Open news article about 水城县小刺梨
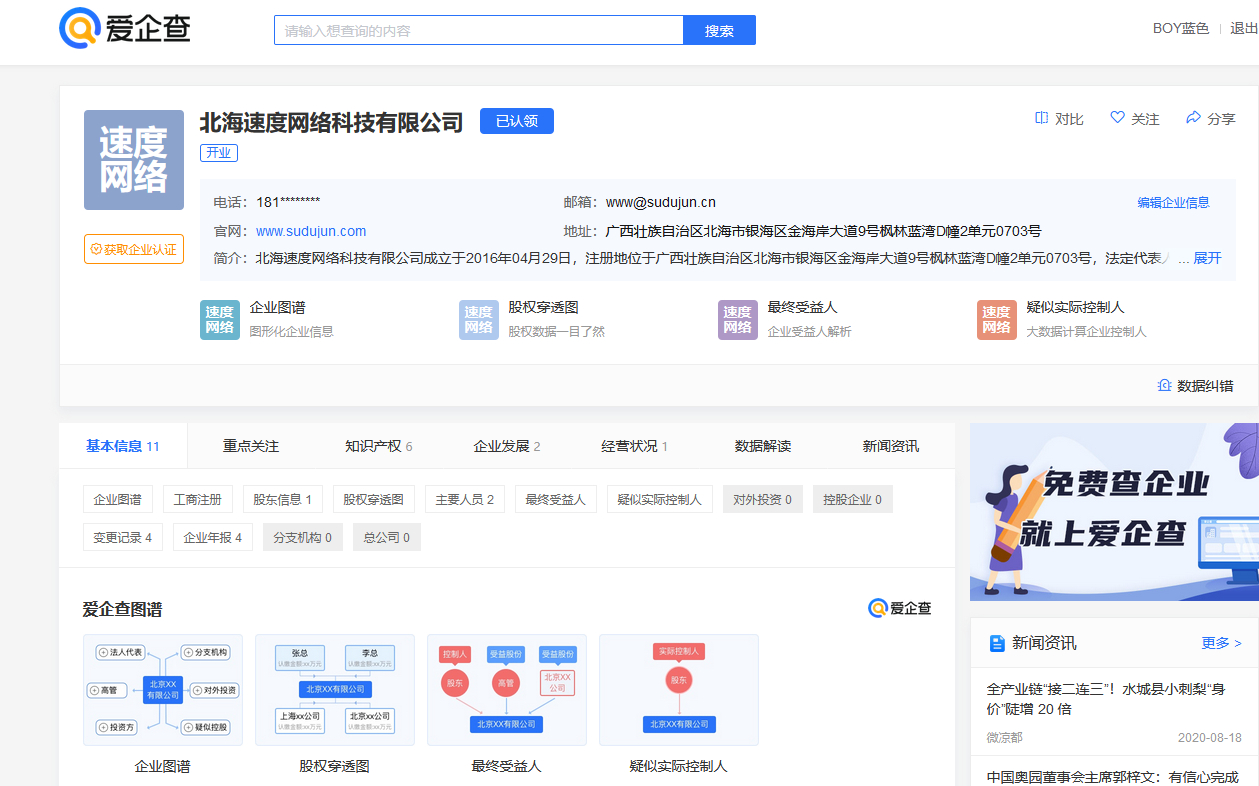Image resolution: width=1259 pixels, height=786 pixels. [x=1106, y=699]
